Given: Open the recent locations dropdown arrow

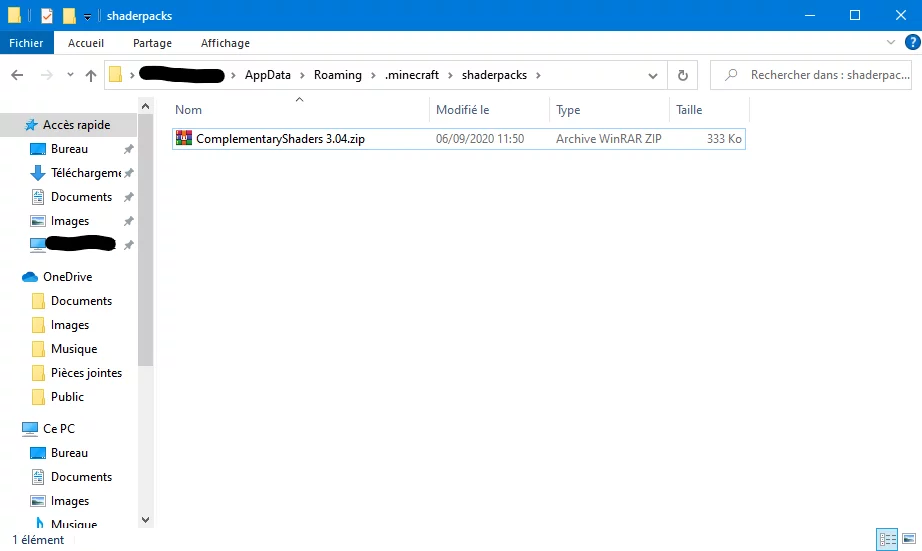Looking at the screenshot, I should pyautogui.click(x=70, y=75).
